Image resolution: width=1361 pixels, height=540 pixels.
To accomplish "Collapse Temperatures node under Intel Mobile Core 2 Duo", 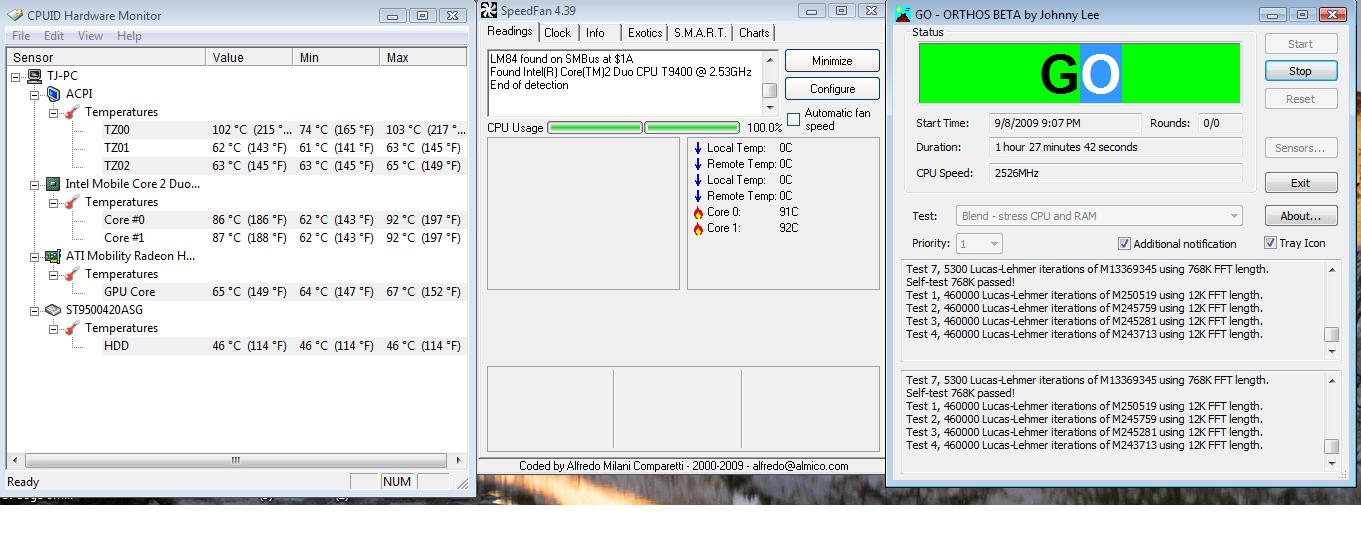I will pyautogui.click(x=53, y=202).
